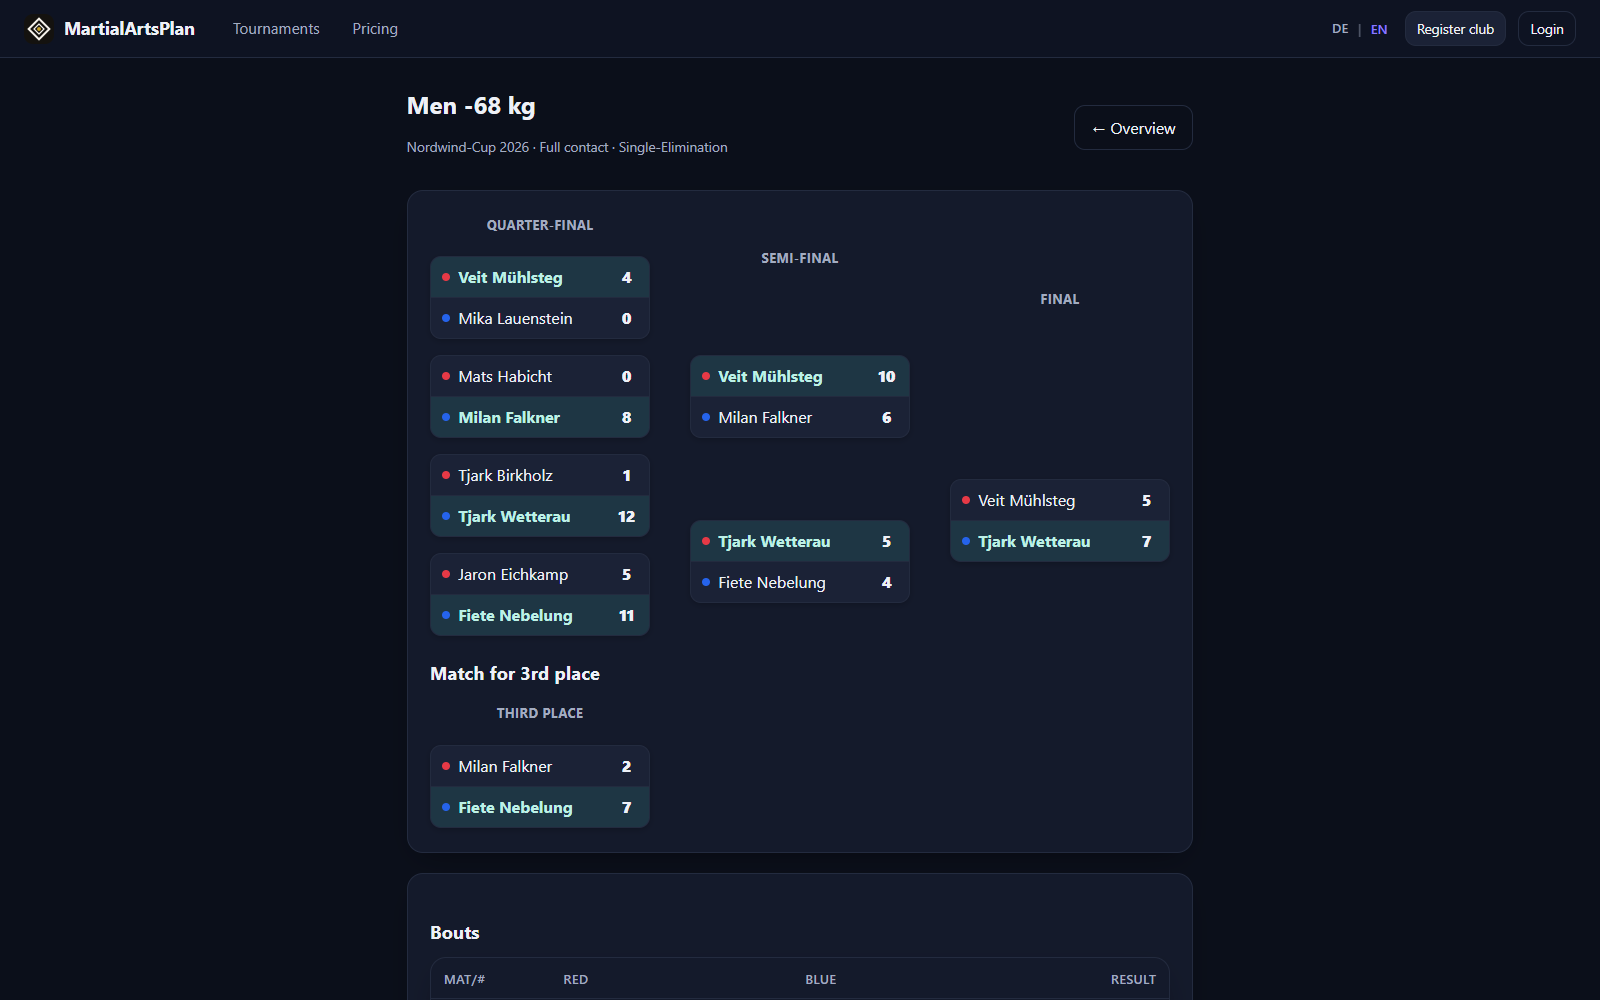
Task: Select Tjark Wetterau final row, score 7
Action: [1060, 541]
